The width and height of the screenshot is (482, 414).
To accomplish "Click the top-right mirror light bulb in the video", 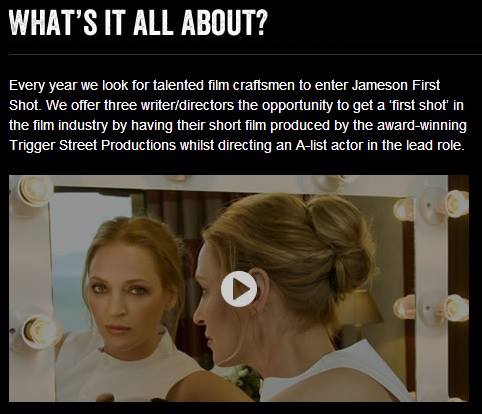I will [x=454, y=202].
